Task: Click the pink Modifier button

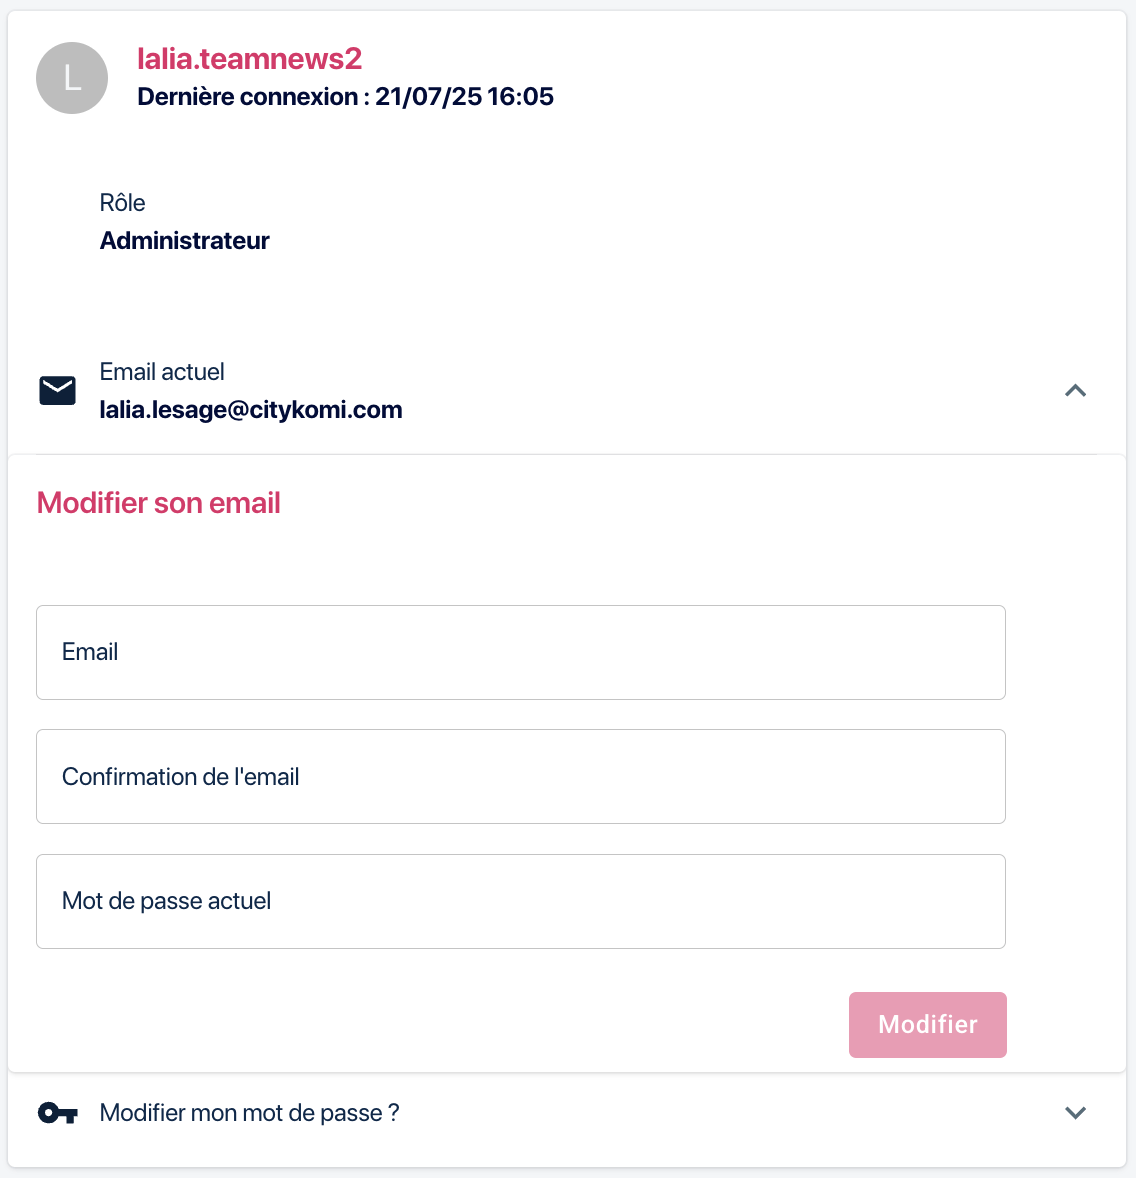Action: [x=927, y=1025]
